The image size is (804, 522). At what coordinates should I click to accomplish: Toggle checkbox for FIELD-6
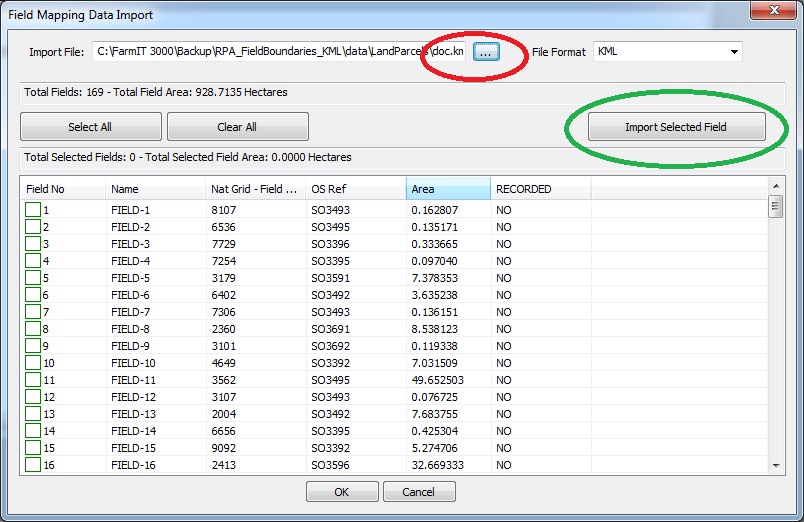tap(33, 295)
